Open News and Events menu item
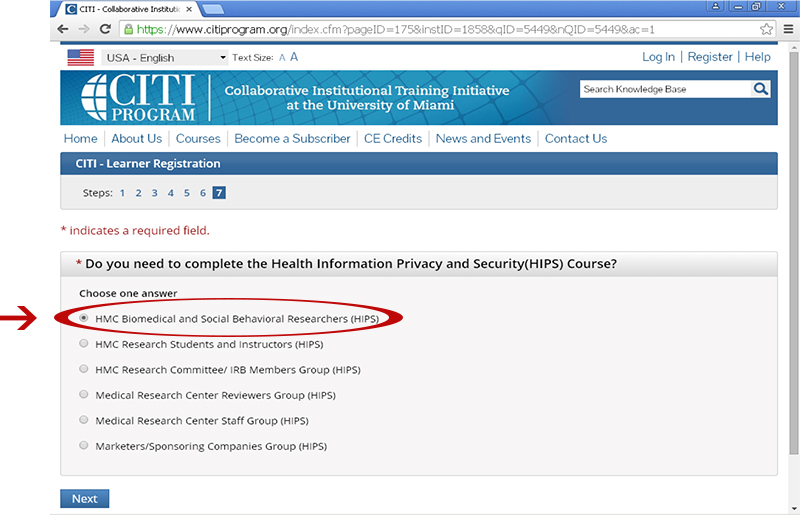Screen dimensions: 800x515 483,138
